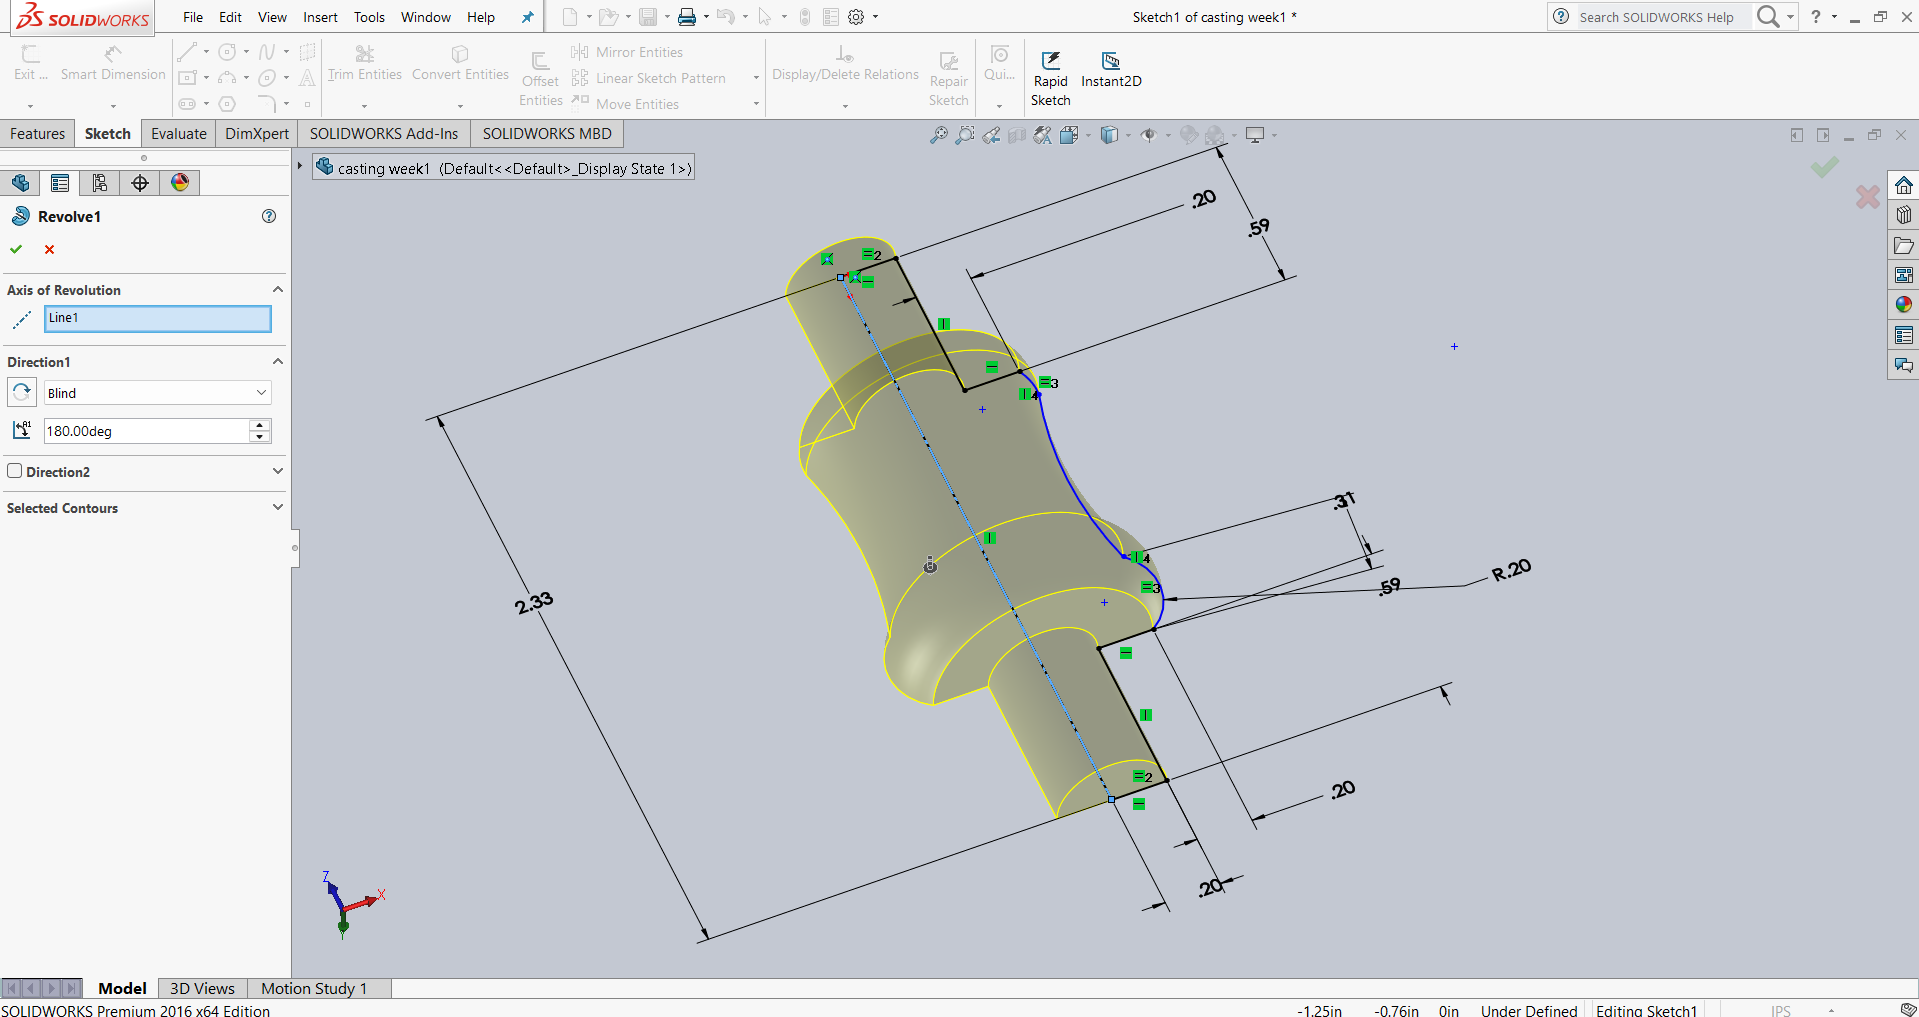Screen dimensions: 1919x1017
Task: Collapse the Axis of Revolution section
Action: (278, 290)
